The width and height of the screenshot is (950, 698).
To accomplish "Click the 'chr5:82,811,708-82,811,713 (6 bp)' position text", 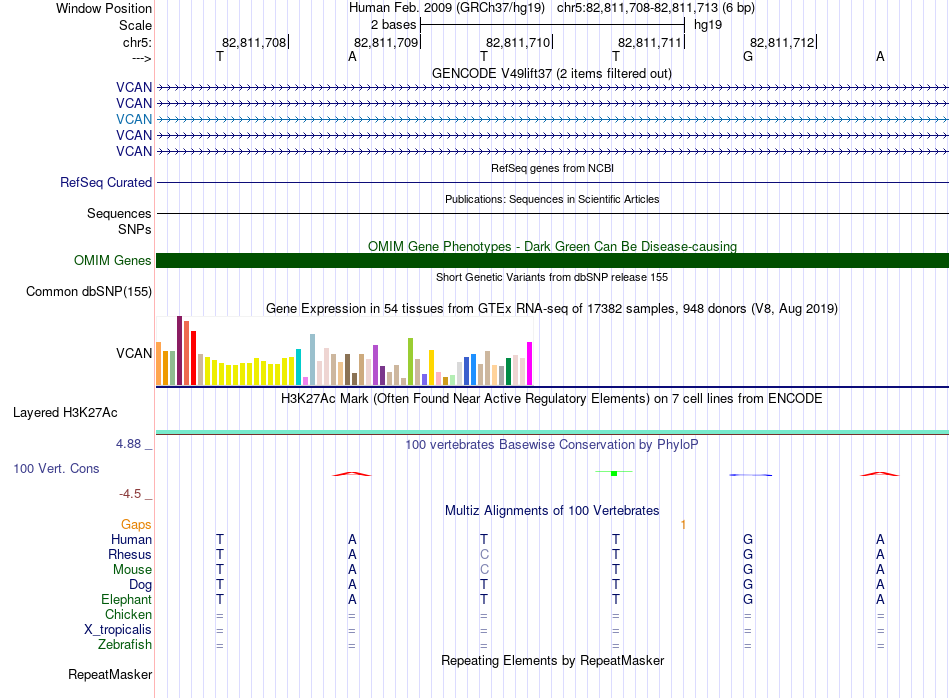I will [x=656, y=8].
